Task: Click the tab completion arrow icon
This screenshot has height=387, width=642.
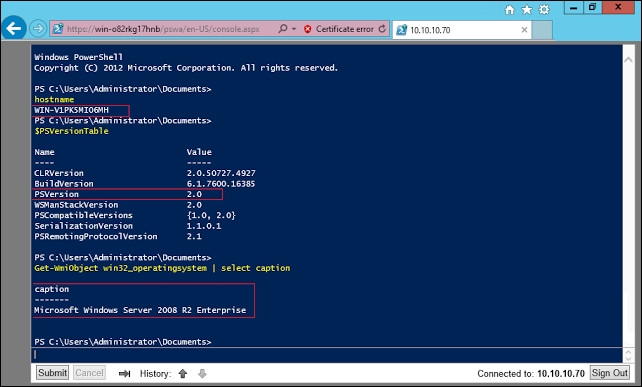Action: click(124, 373)
